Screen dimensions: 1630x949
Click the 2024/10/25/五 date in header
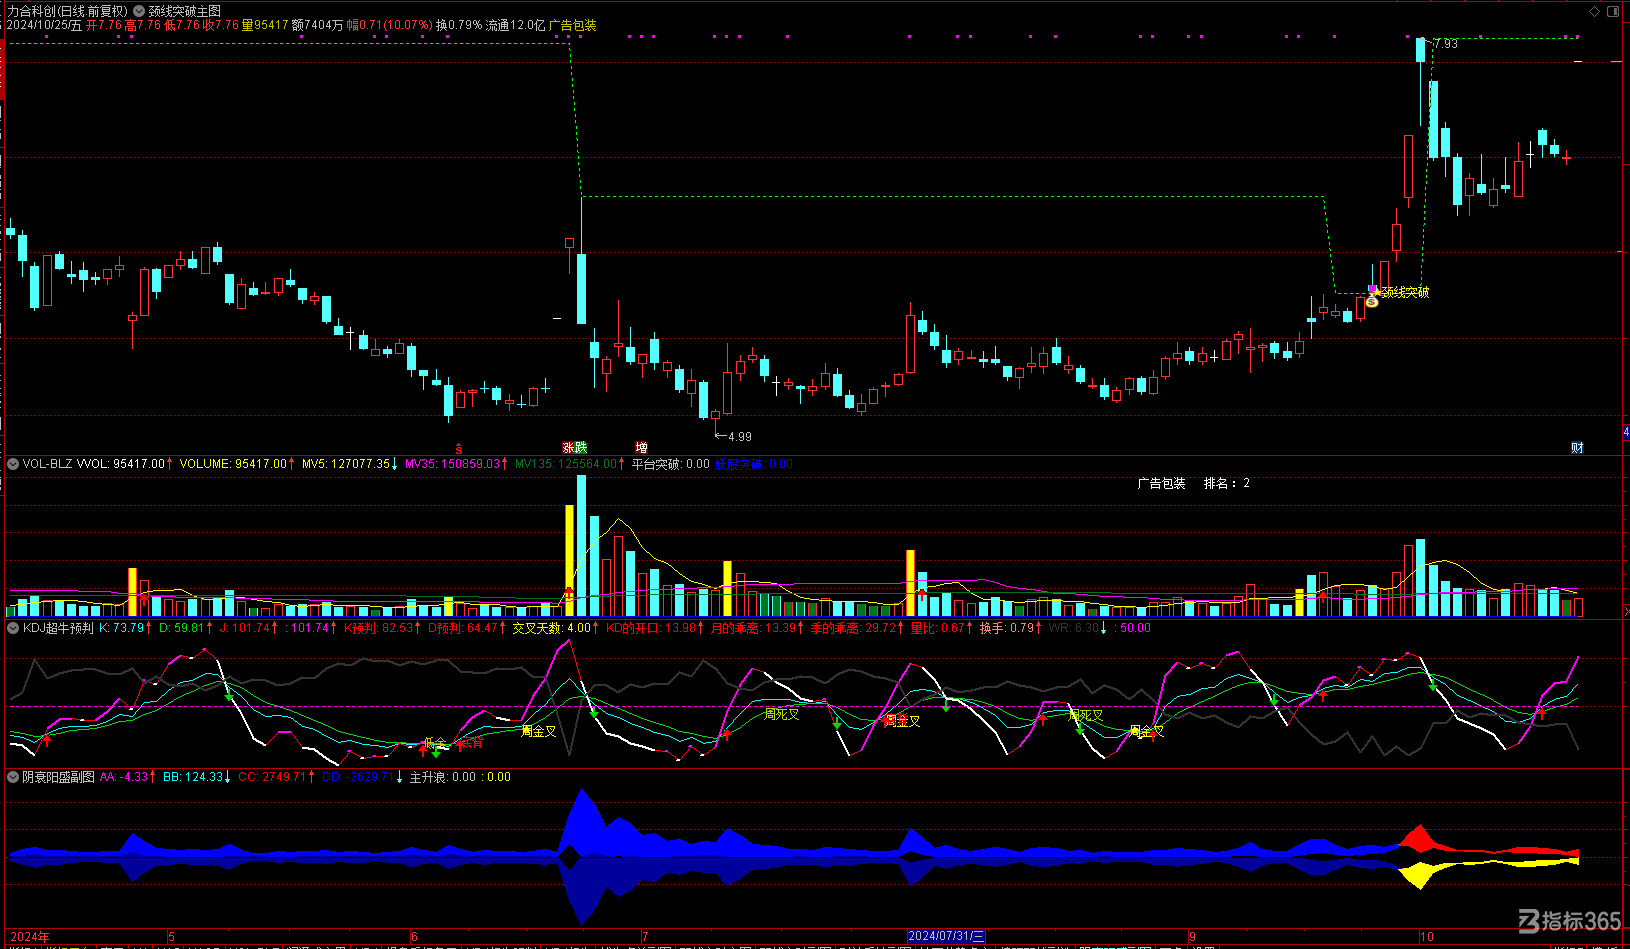[44, 25]
